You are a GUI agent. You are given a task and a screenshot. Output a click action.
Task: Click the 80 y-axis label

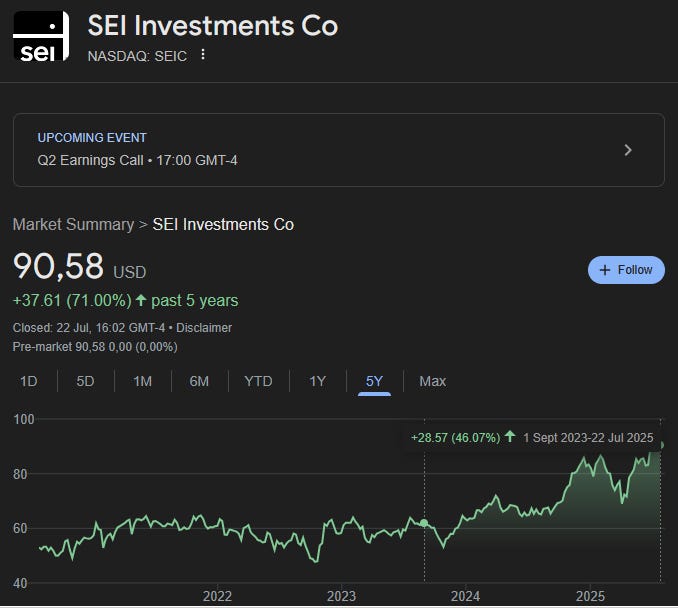20,474
